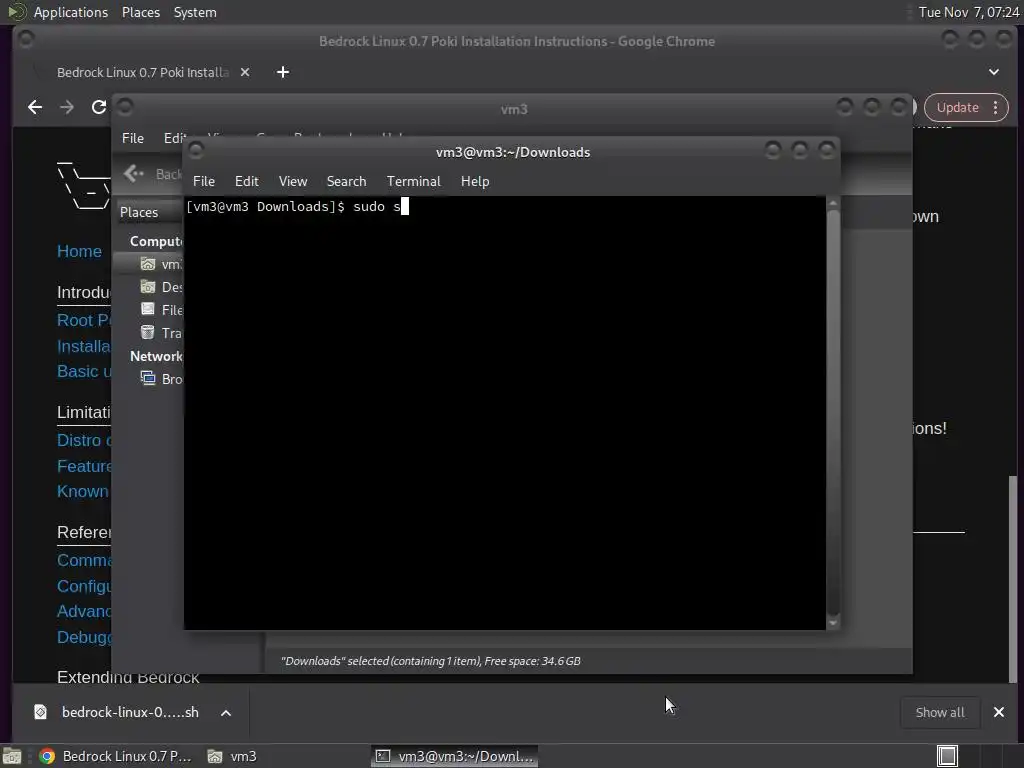The image size is (1024, 768).
Task: Open the terminal Search menu
Action: (346, 181)
